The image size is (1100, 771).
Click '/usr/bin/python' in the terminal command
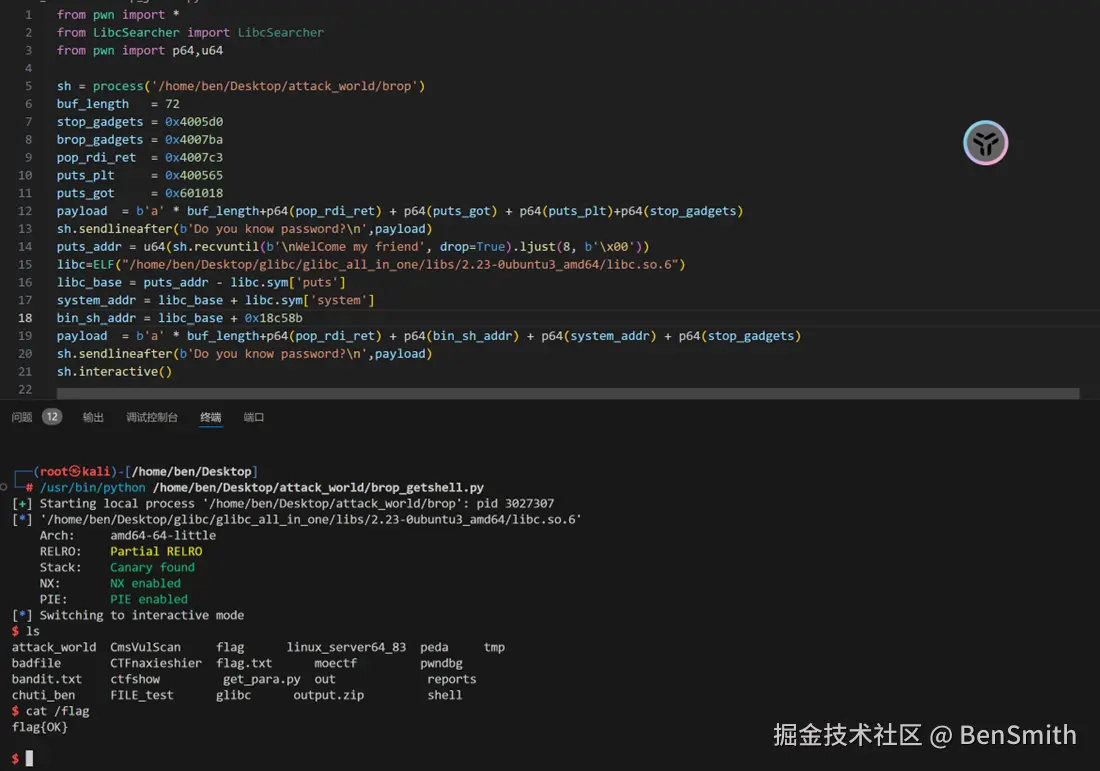93,487
